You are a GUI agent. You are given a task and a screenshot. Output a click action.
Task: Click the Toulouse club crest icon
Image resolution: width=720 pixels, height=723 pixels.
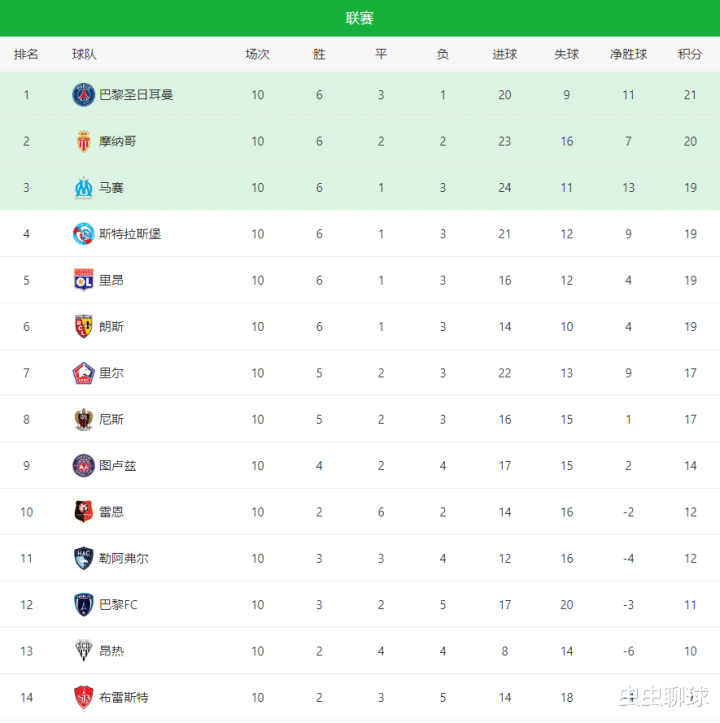coord(84,465)
